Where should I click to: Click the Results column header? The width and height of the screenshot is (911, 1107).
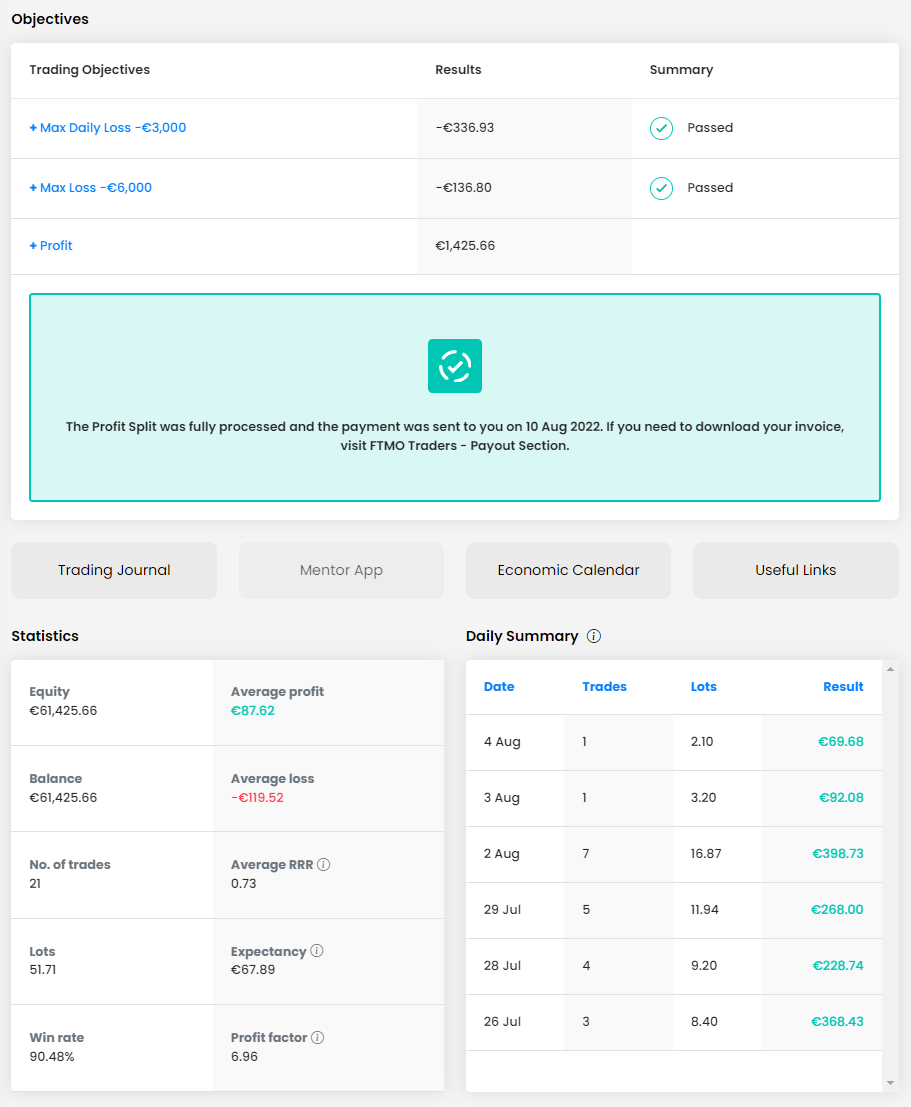pos(458,70)
